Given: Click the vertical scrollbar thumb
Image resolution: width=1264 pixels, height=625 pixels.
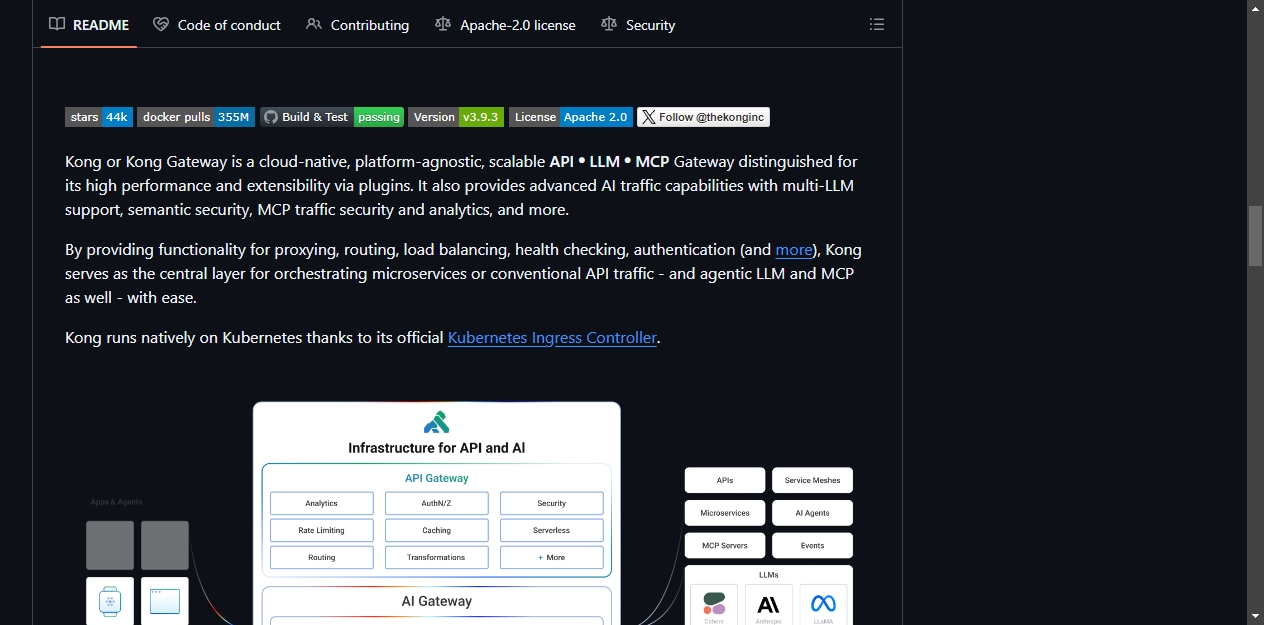Looking at the screenshot, I should tap(1255, 236).
